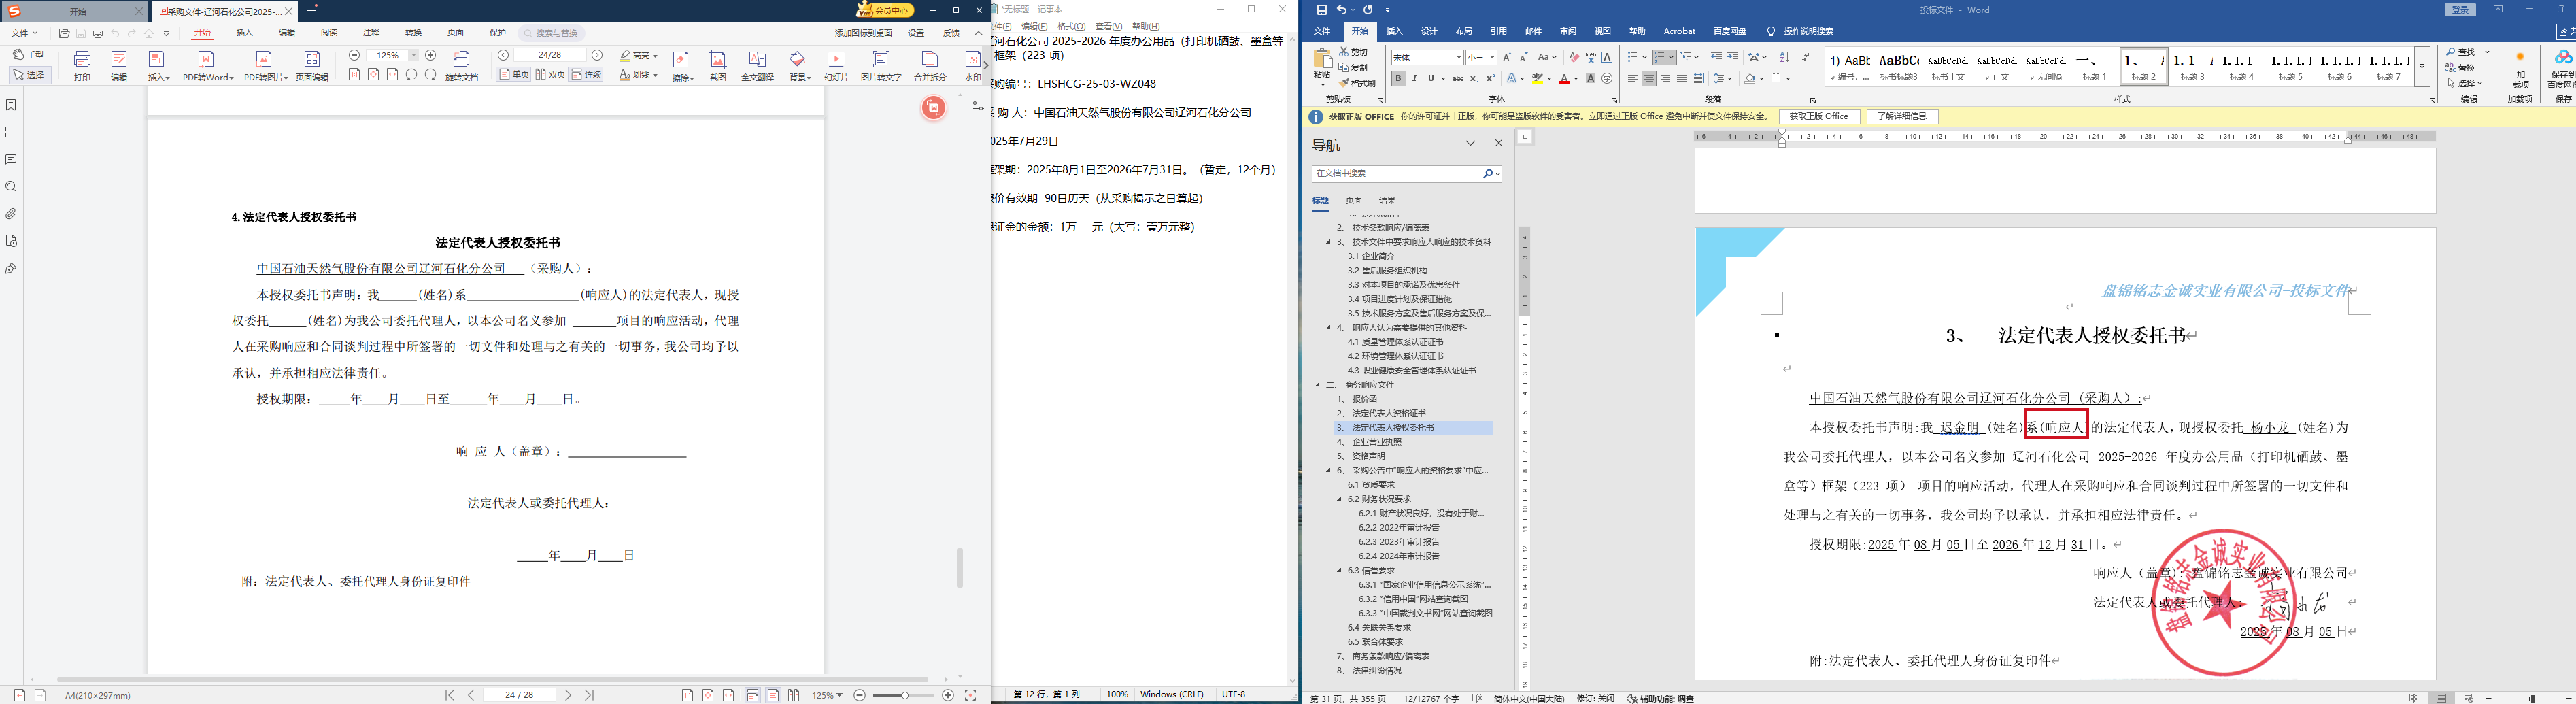Screen dimensions: 2576x704
Task: Click 添加图标到桌面 in PDF reader
Action: pos(863,33)
